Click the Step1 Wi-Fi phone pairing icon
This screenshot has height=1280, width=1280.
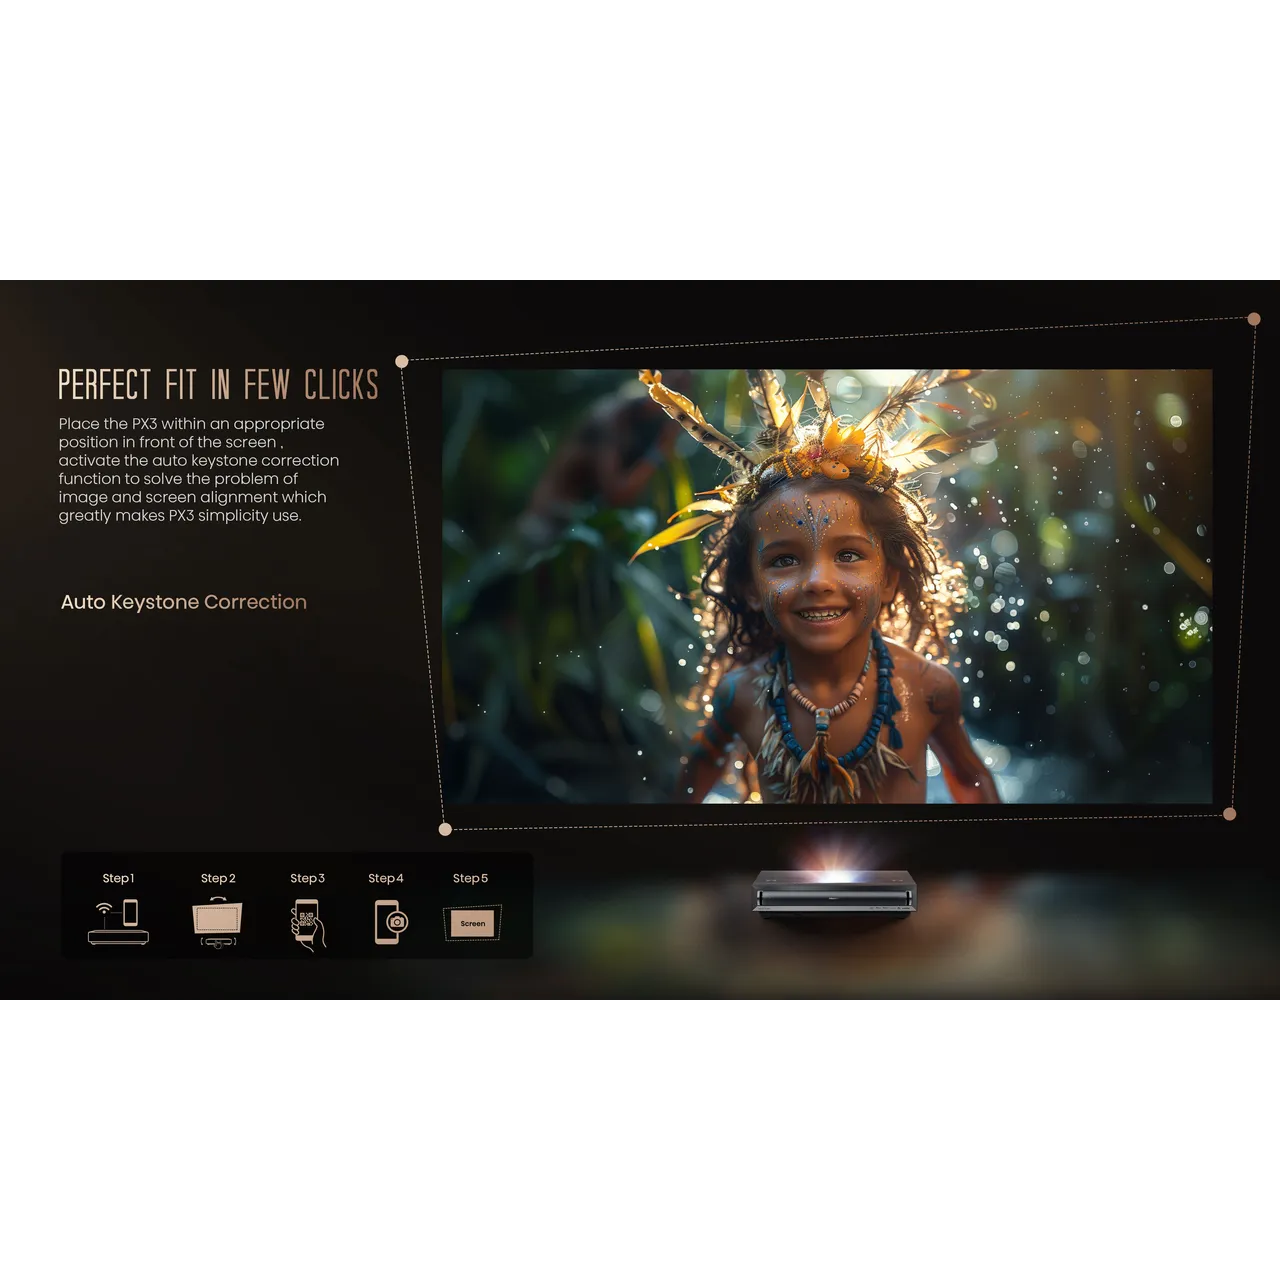[118, 921]
